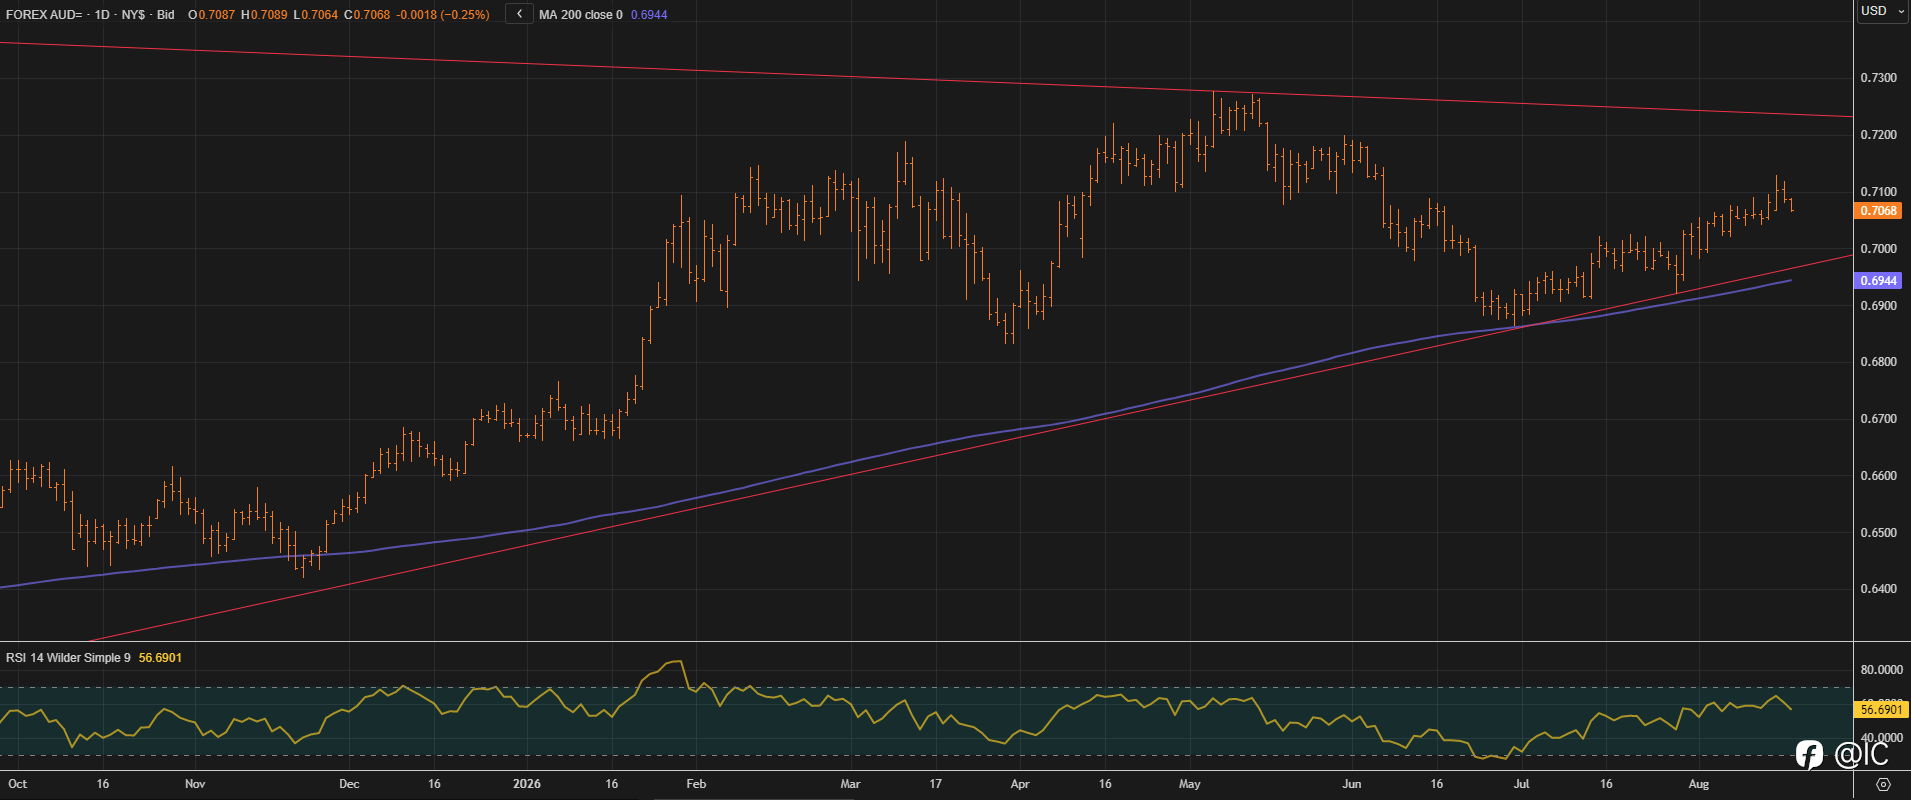1911x800 pixels.
Task: Click the 0.7200 price axis label
Action: tap(1878, 135)
